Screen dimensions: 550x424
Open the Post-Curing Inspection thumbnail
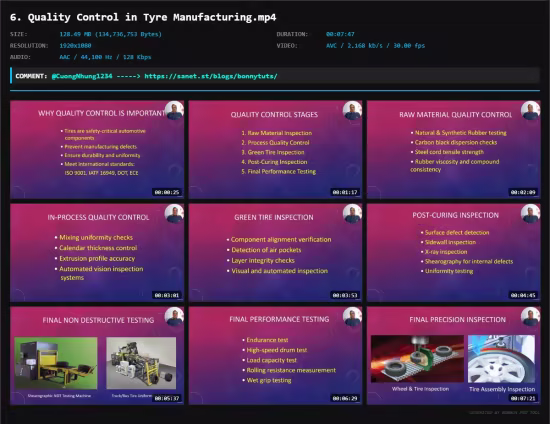(x=454, y=253)
